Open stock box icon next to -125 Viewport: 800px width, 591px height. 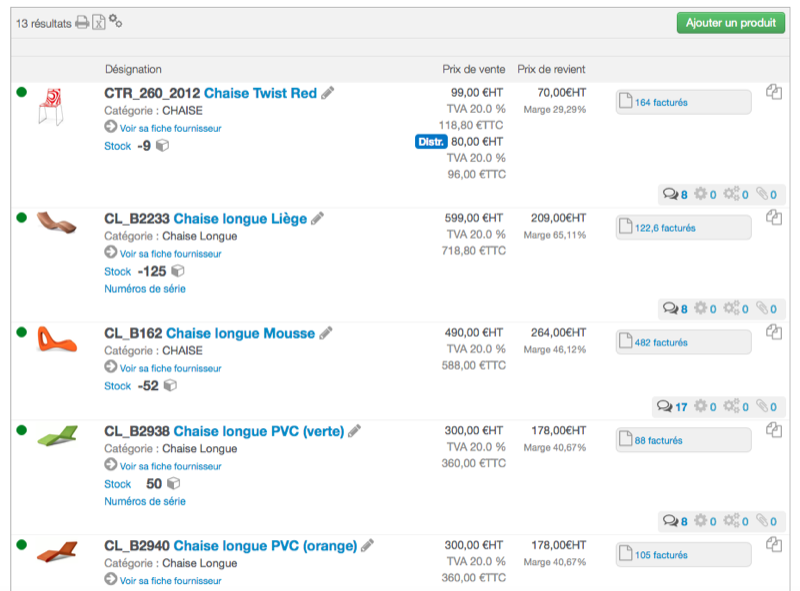click(x=178, y=271)
